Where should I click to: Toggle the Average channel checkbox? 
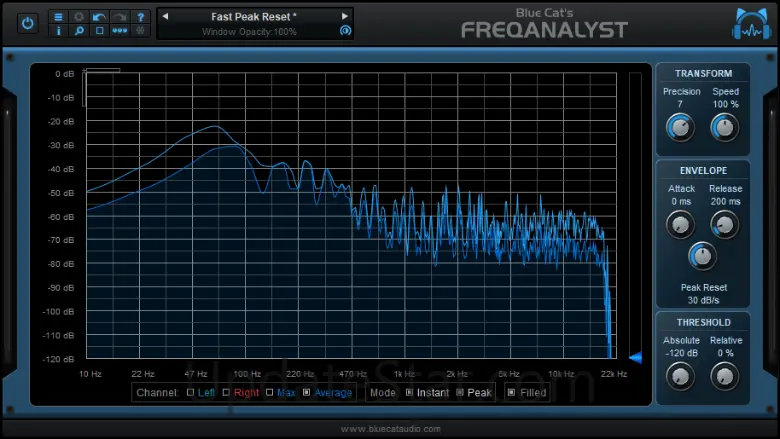point(306,392)
